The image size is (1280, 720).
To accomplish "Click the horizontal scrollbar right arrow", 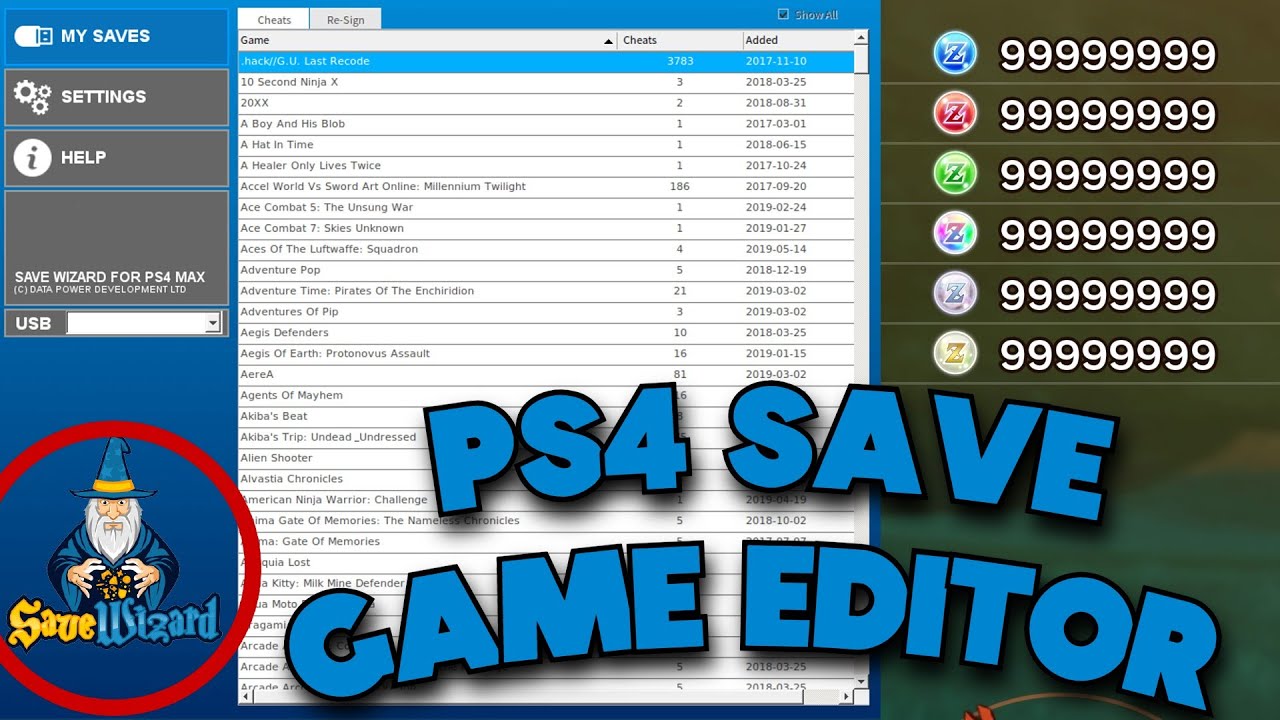I will tap(846, 696).
